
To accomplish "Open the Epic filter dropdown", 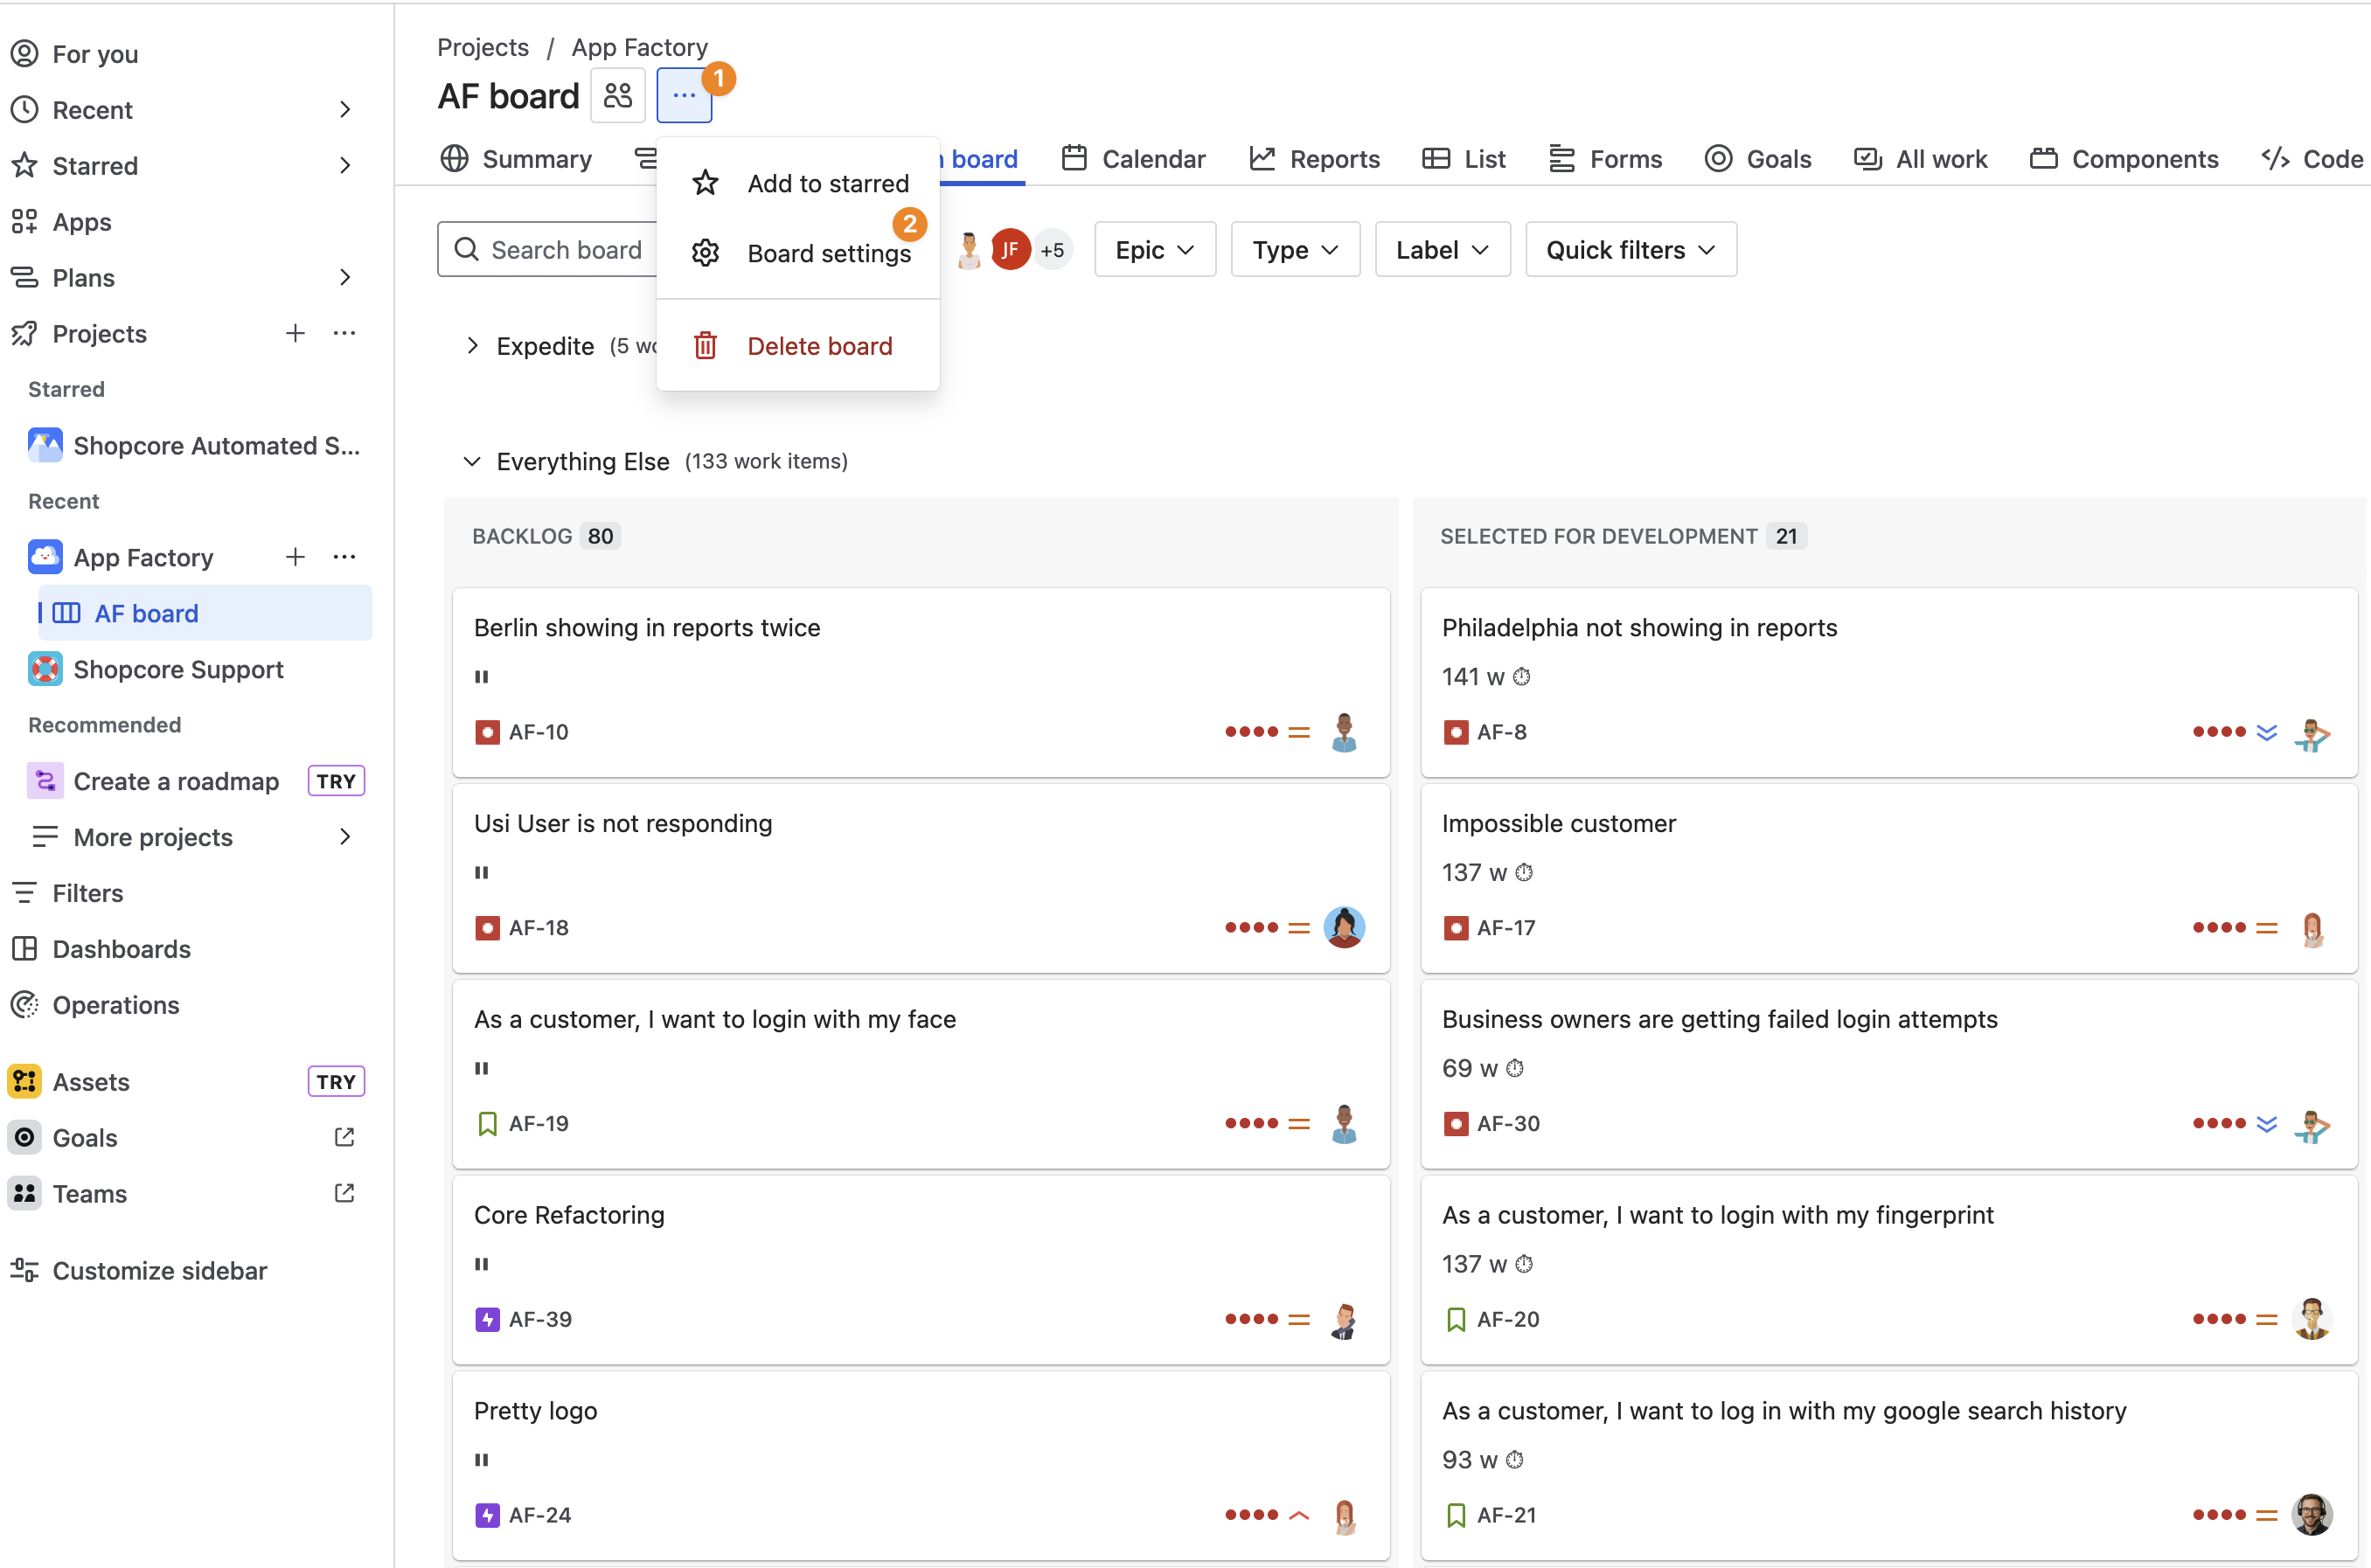I will [x=1155, y=249].
